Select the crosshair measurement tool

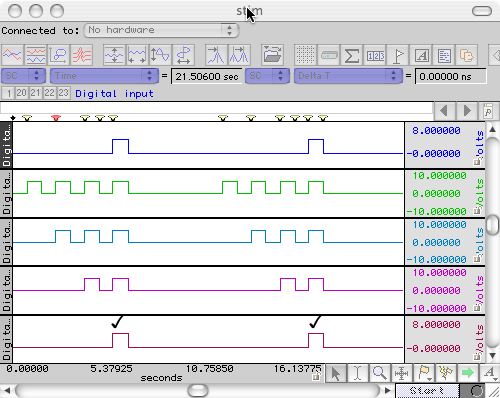click(401, 373)
